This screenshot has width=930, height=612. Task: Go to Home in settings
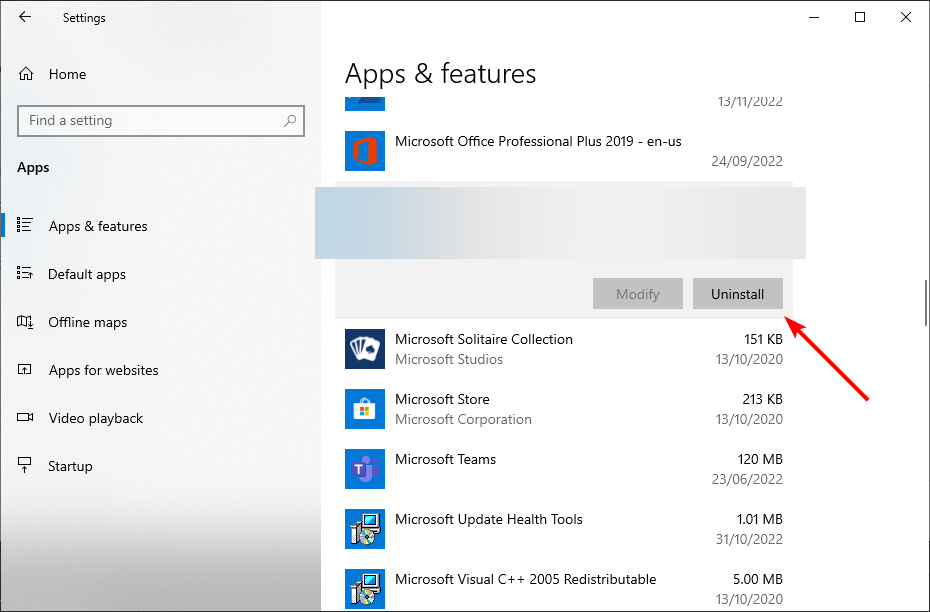67,74
